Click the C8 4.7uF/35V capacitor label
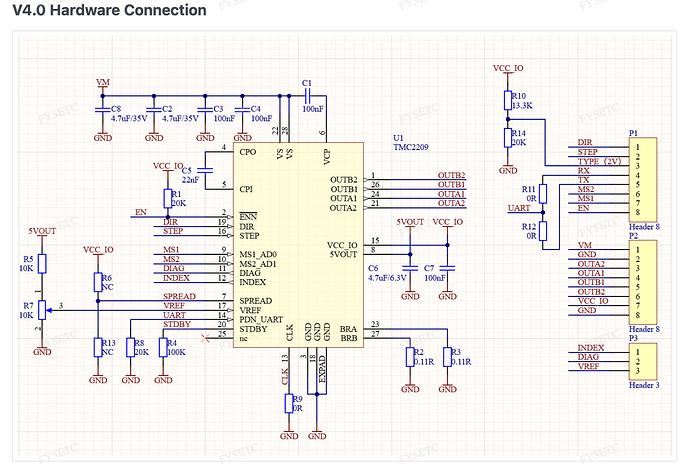 [x=128, y=114]
